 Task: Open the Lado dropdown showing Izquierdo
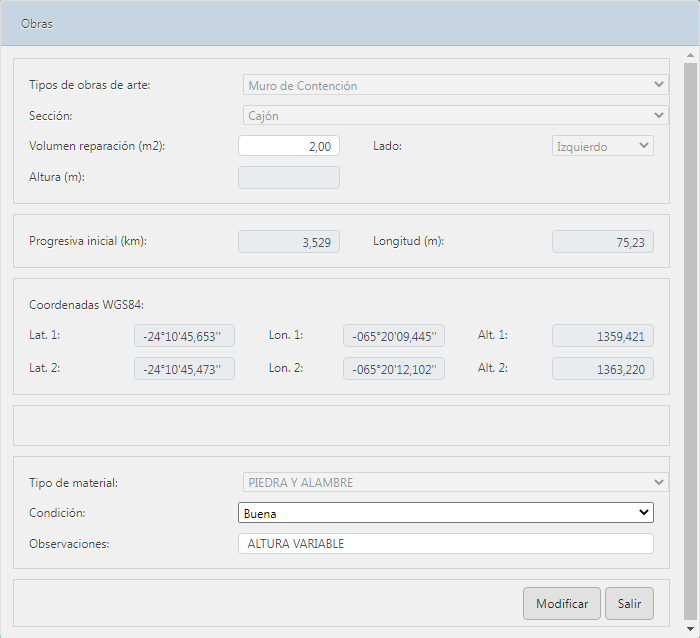[603, 146]
